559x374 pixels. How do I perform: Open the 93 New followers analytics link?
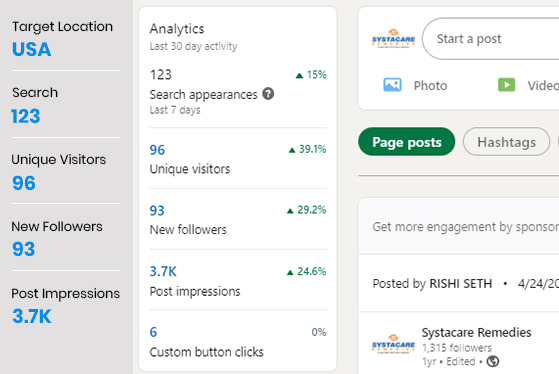tap(188, 220)
